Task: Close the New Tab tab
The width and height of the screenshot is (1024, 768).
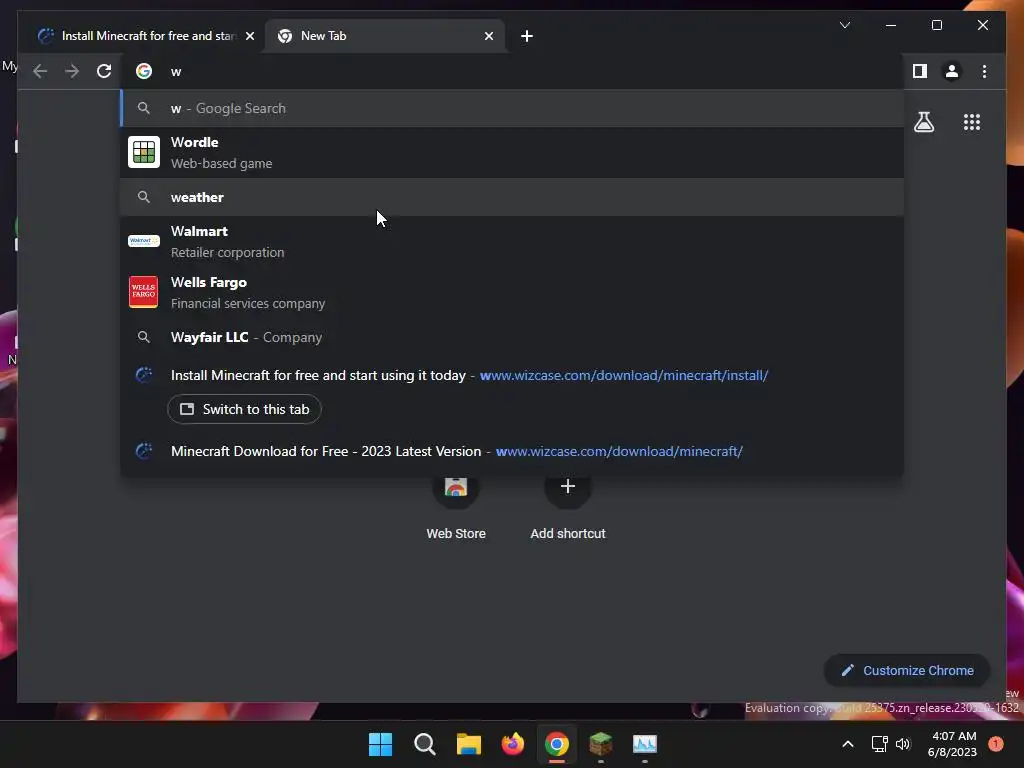Action: [x=488, y=36]
